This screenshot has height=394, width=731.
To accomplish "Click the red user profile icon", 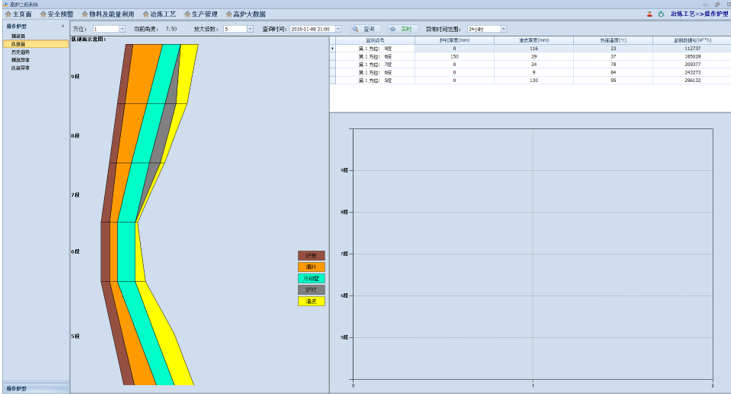I will pyautogui.click(x=649, y=14).
